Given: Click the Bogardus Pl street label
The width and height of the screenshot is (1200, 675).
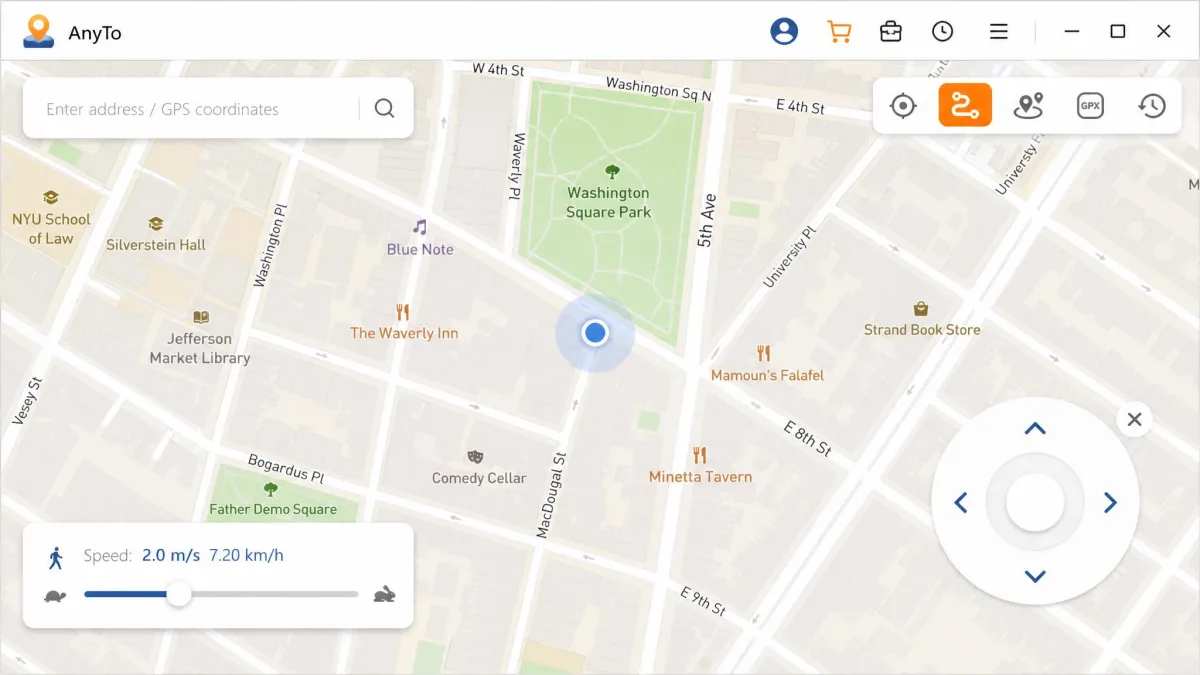Looking at the screenshot, I should pos(286,470).
